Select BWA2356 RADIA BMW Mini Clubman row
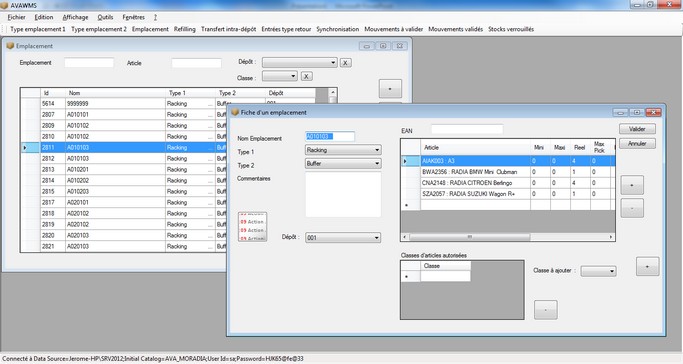The image size is (683, 364). coord(508,172)
